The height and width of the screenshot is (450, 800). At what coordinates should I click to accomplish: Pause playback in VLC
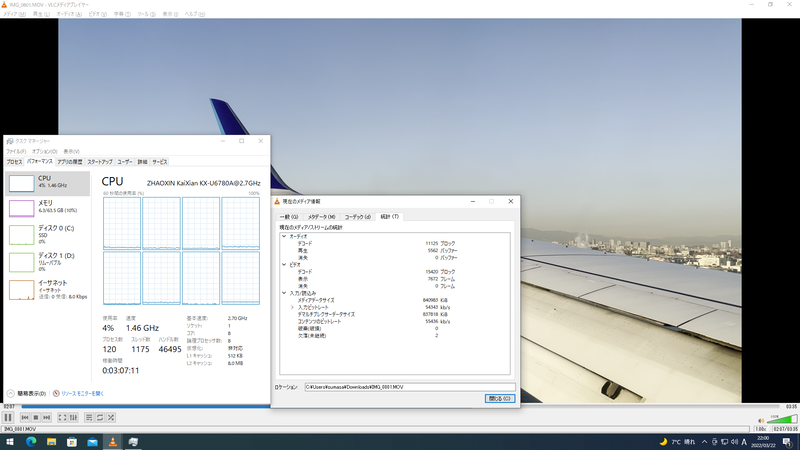(8, 417)
